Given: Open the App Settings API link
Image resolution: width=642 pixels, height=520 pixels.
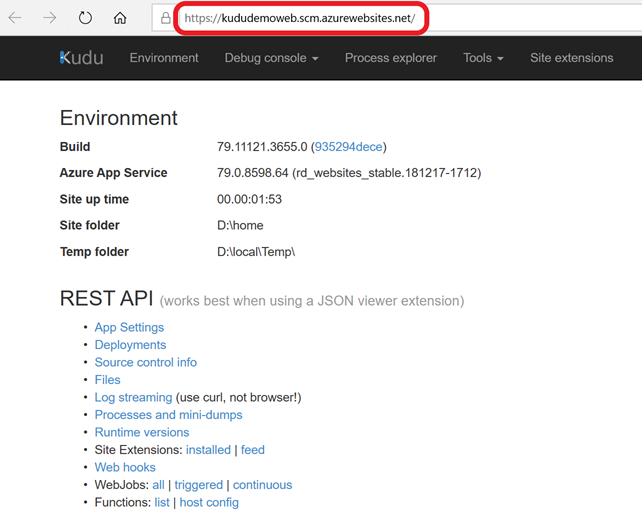Looking at the screenshot, I should pos(129,327).
